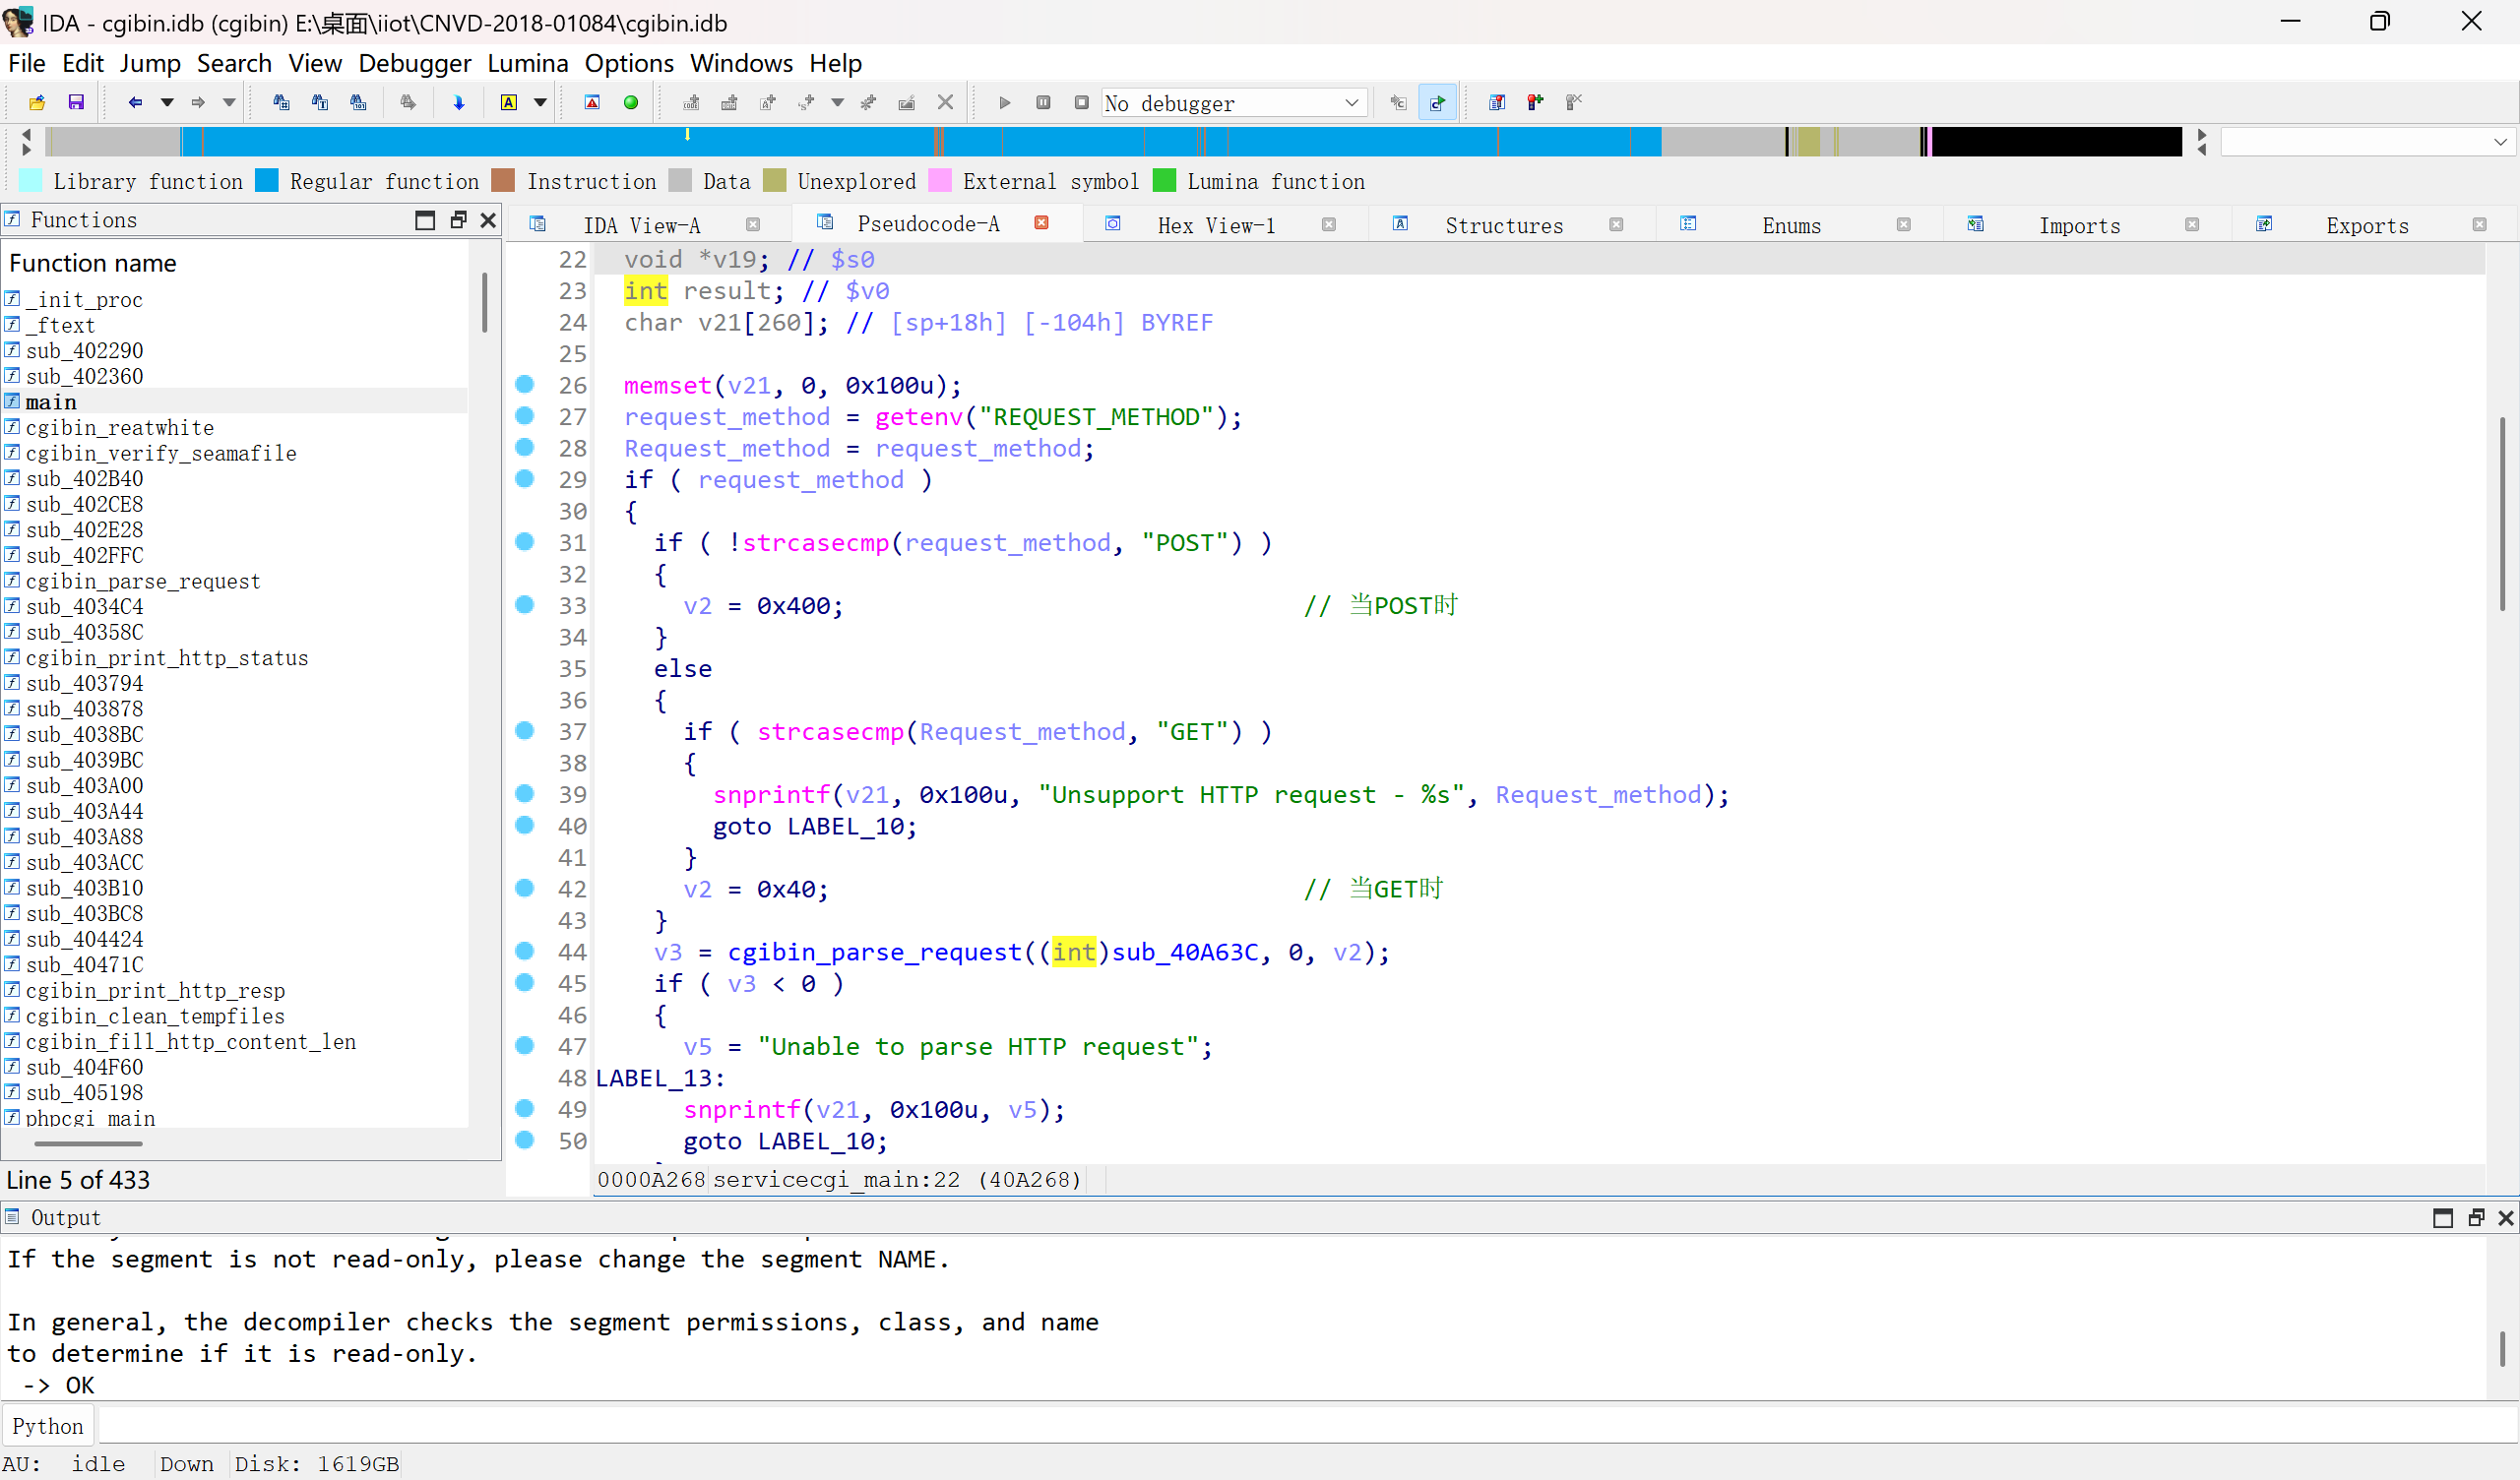Toggle breakpoint dot on line 37

pos(524,730)
